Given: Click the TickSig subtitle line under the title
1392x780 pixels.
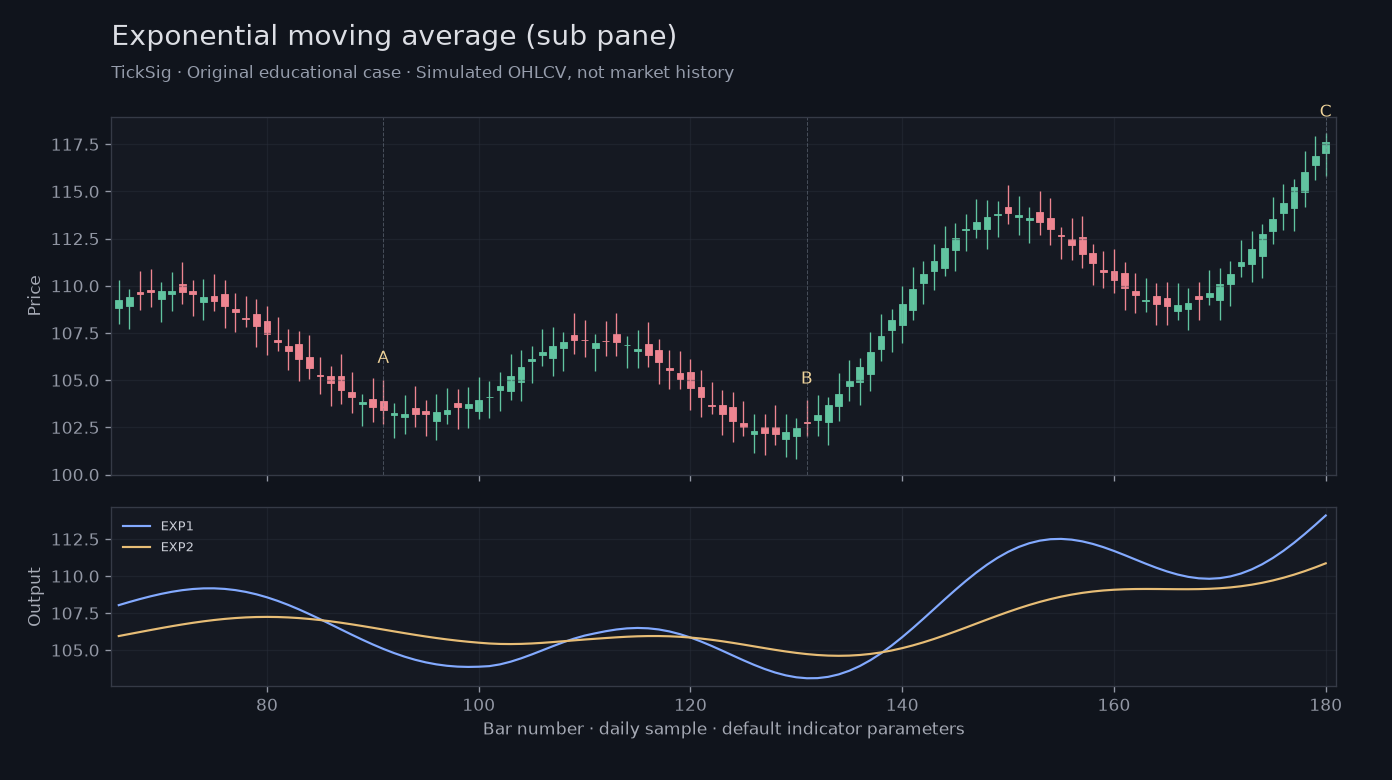Looking at the screenshot, I should tap(422, 73).
